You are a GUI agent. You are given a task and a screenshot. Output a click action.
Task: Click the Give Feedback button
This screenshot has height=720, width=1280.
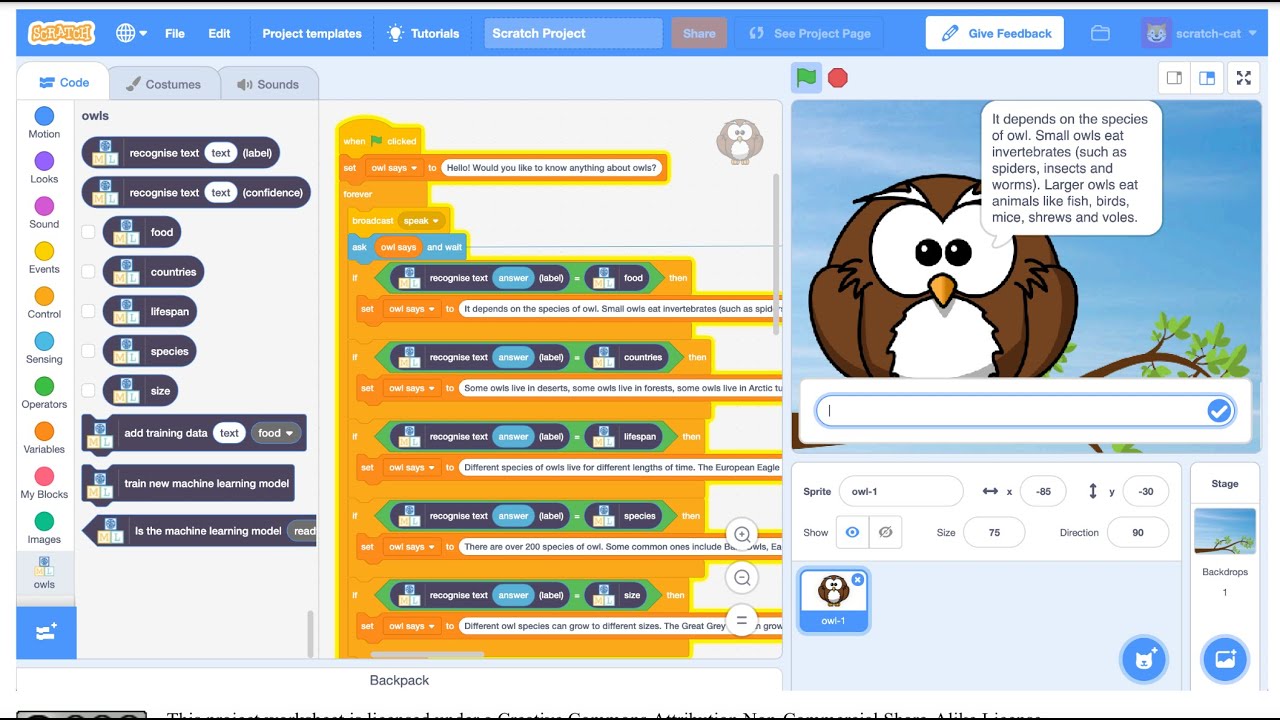pos(995,33)
